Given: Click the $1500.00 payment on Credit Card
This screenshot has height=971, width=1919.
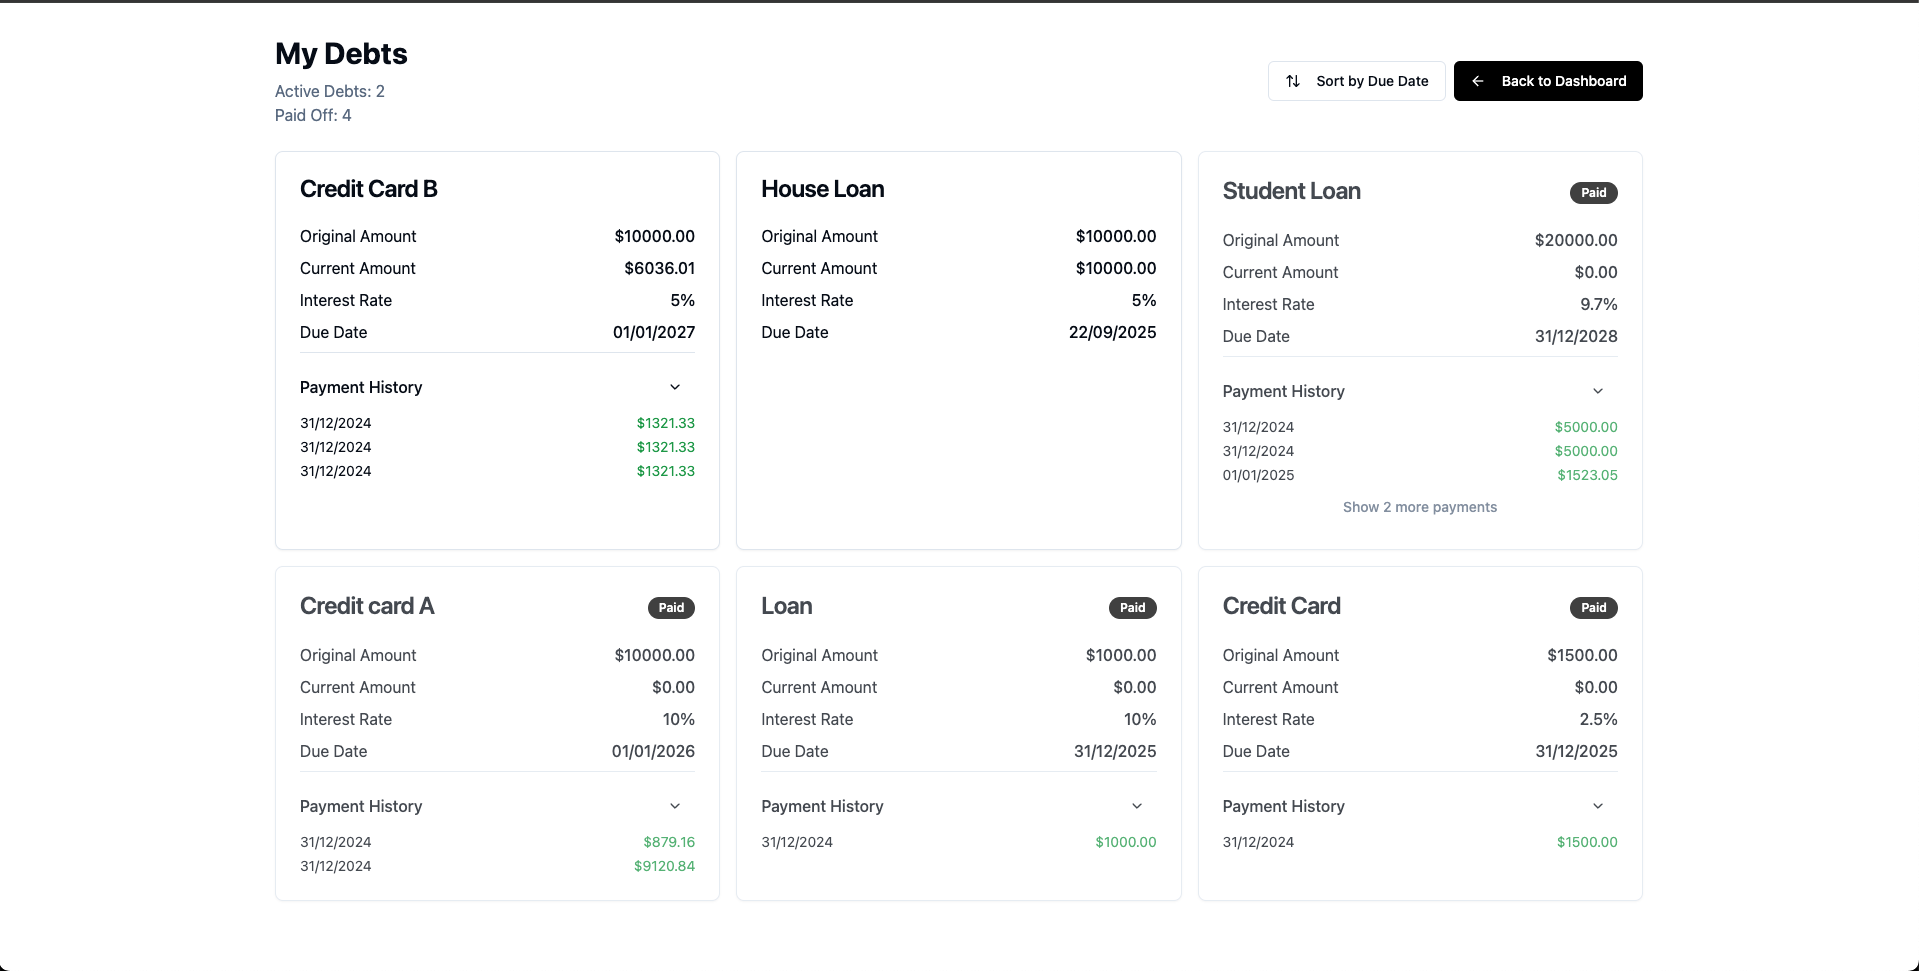Looking at the screenshot, I should coord(1587,842).
